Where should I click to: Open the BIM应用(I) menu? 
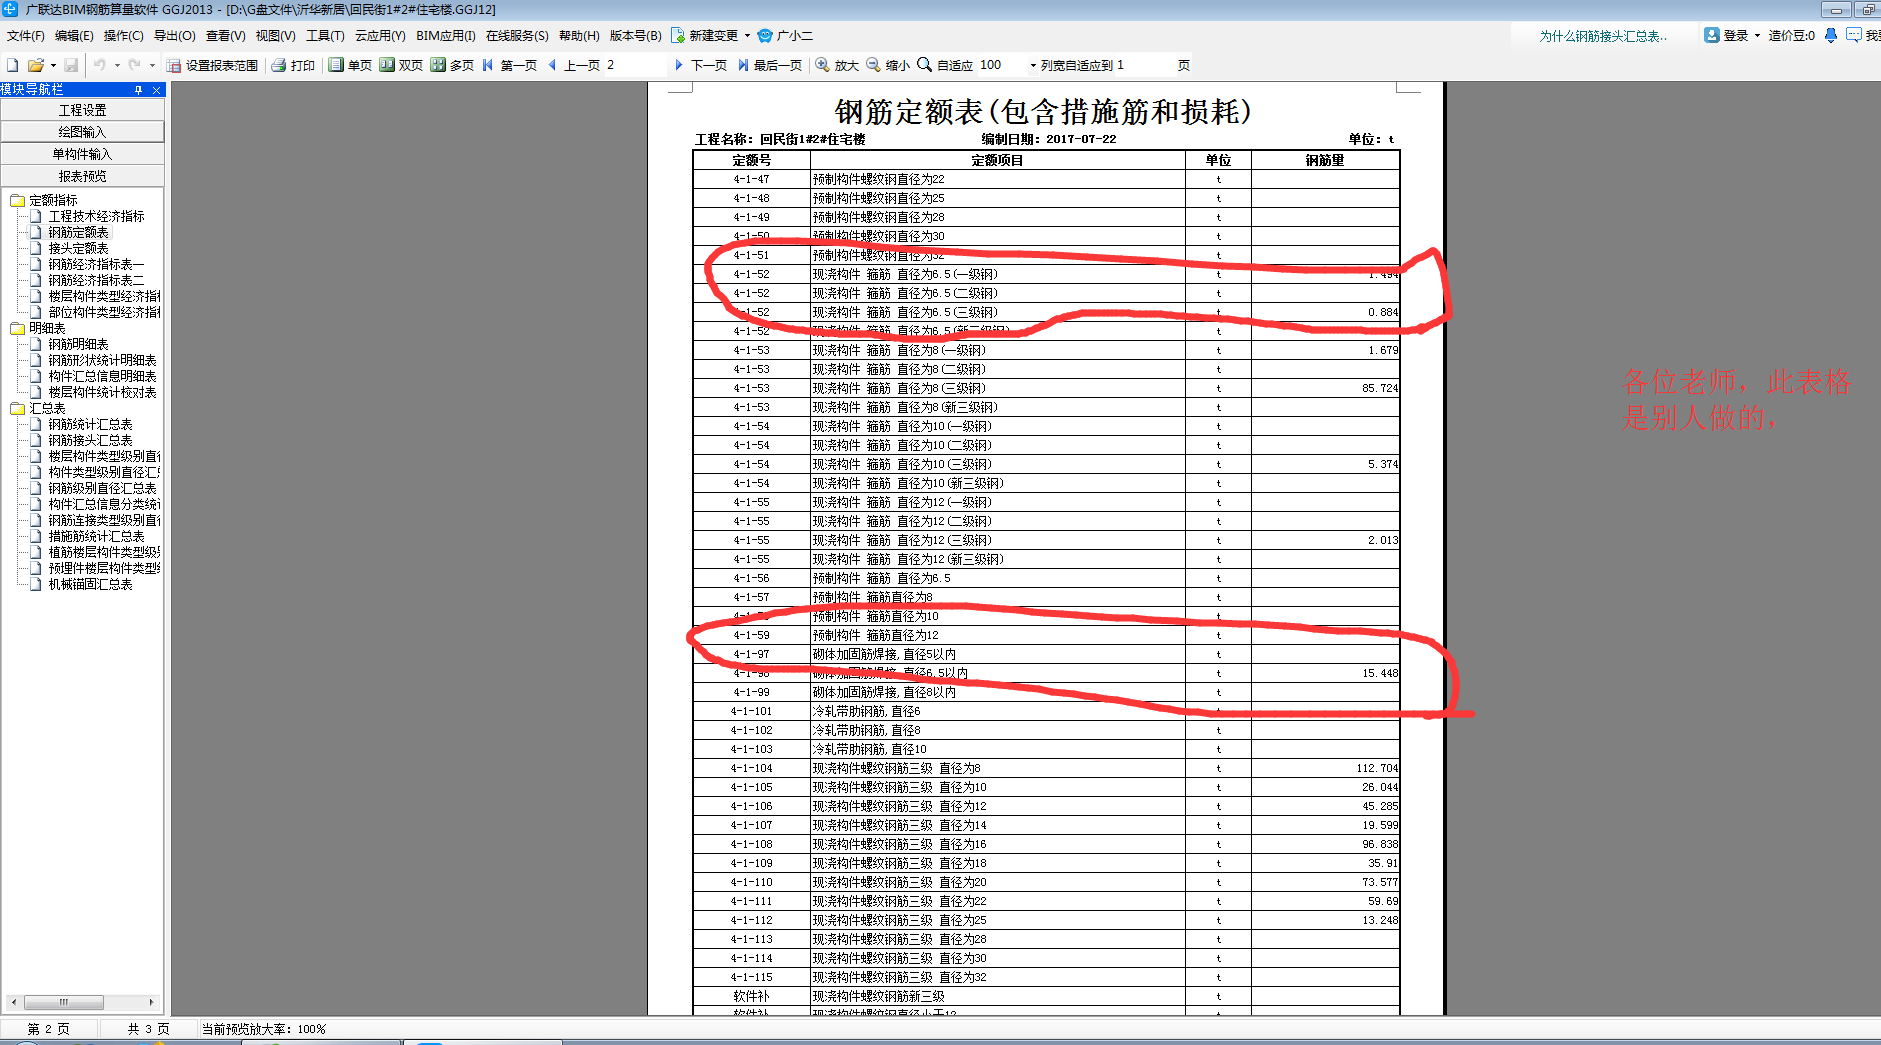446,36
